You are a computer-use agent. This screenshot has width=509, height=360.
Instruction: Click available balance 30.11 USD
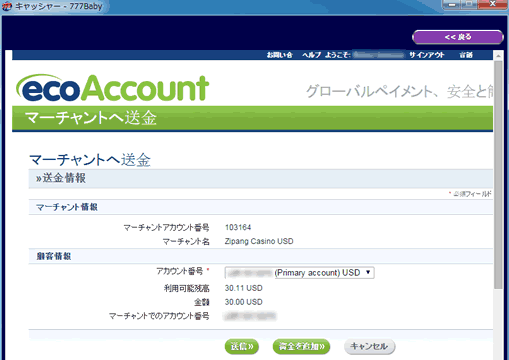point(244,288)
